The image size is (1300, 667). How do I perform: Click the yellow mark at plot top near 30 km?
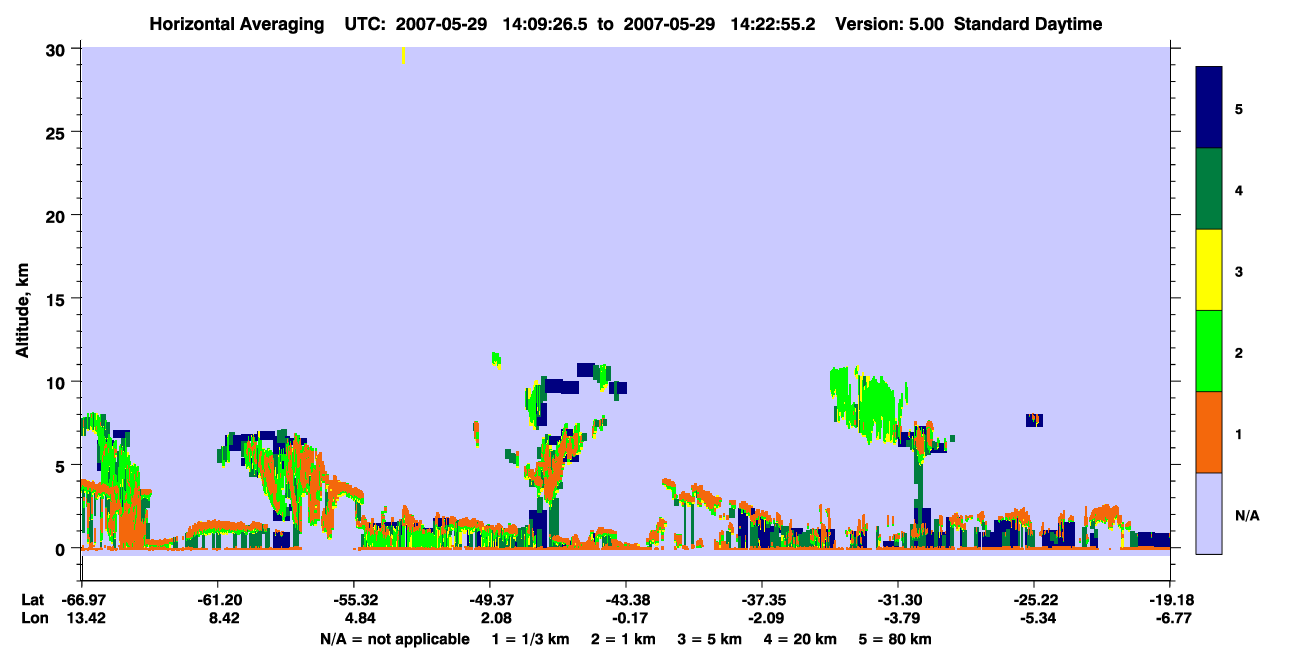click(403, 55)
